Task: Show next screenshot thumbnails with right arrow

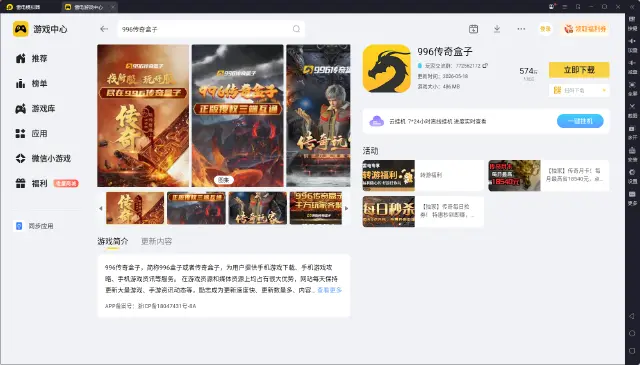Action: pos(347,208)
